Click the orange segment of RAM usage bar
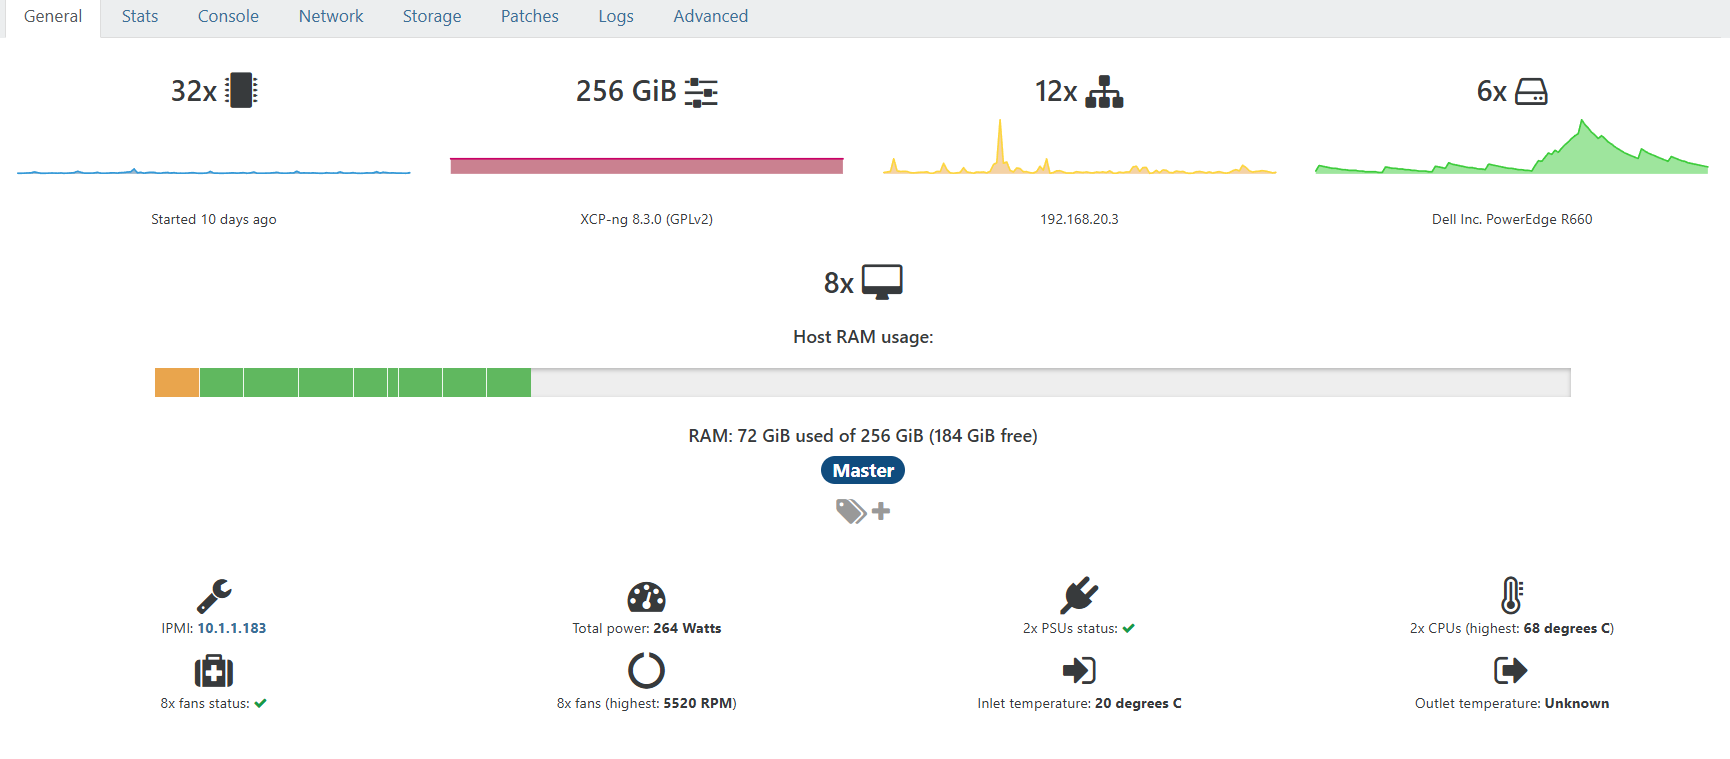This screenshot has height=759, width=1730. pyautogui.click(x=177, y=383)
